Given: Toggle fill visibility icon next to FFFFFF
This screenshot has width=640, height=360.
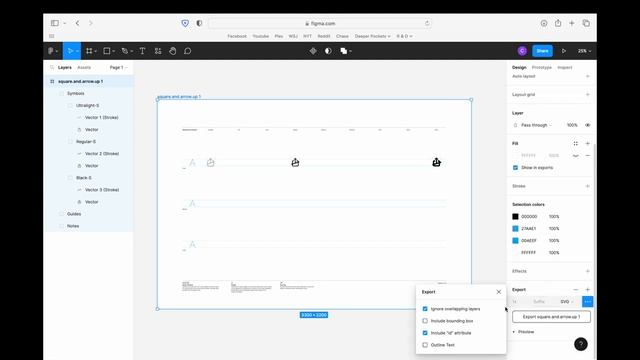Looking at the screenshot, I should click(576, 156).
